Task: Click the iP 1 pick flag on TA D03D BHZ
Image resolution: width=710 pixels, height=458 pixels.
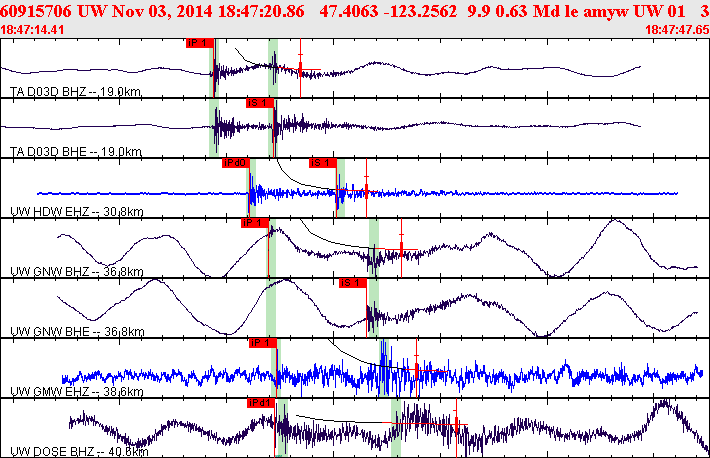Action: (199, 43)
